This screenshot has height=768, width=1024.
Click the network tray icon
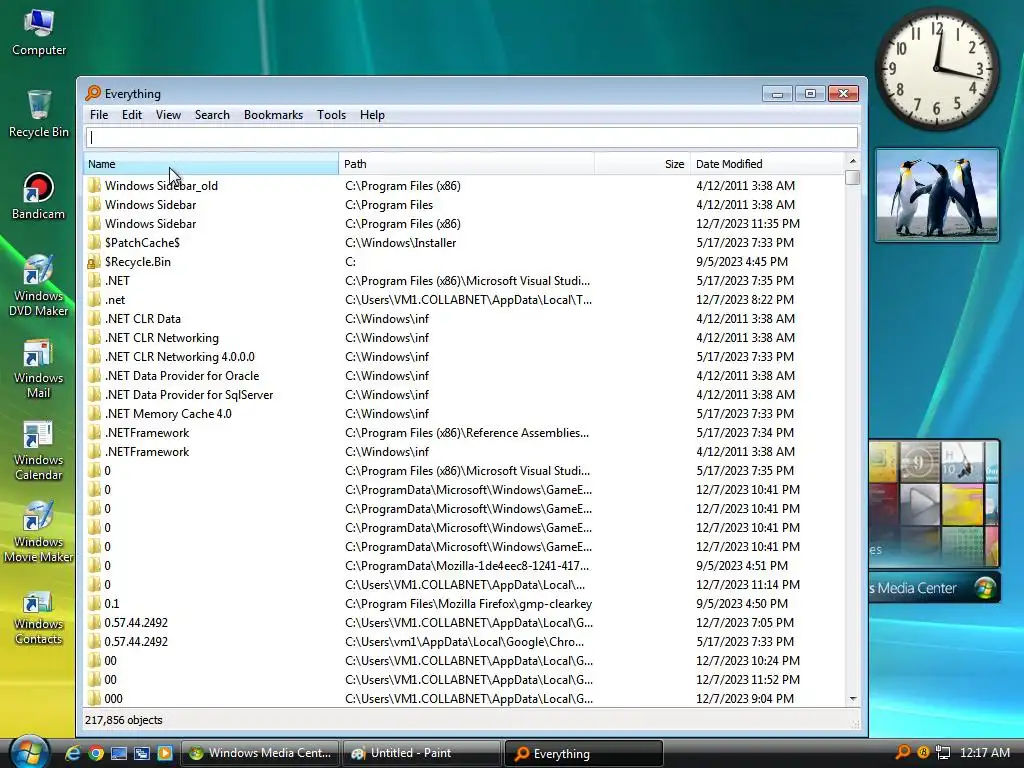tap(943, 752)
